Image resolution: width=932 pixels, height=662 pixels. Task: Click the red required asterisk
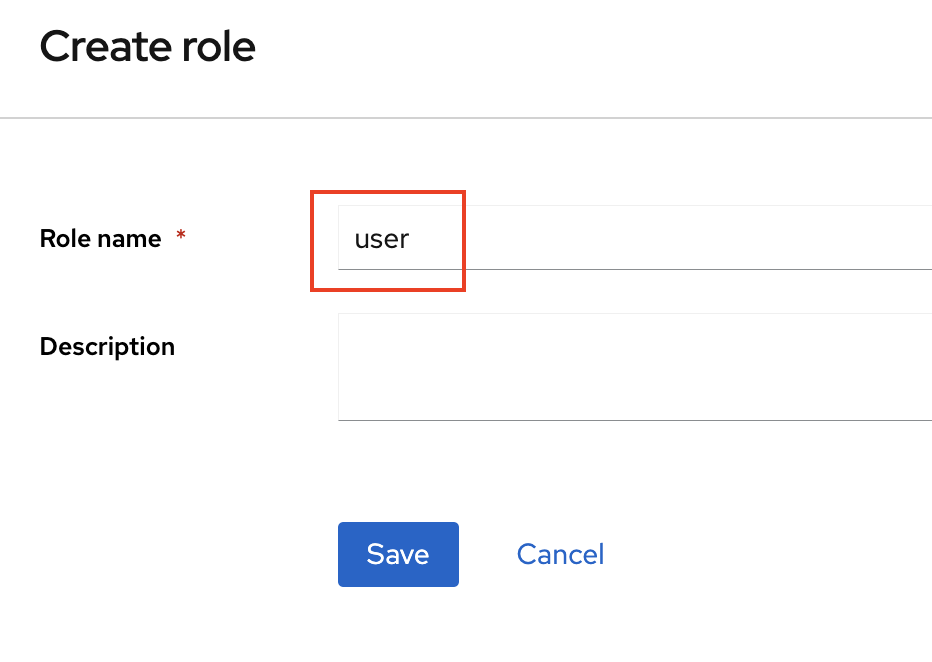coord(181,237)
